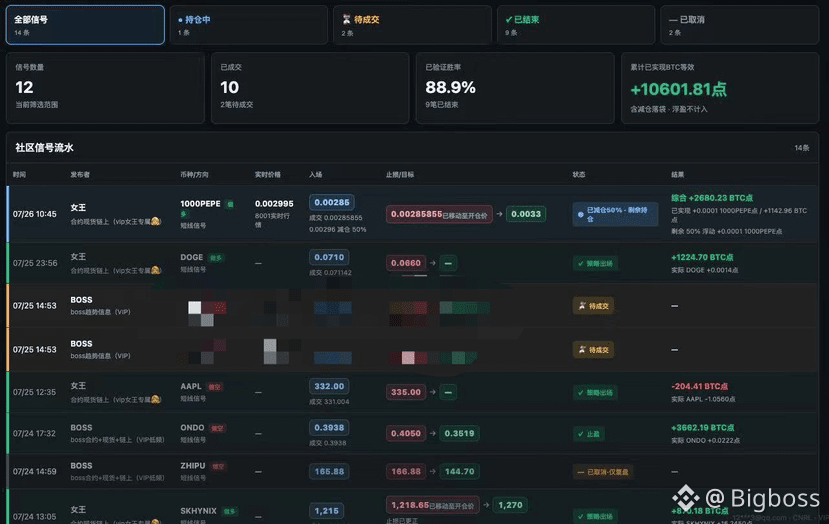The height and width of the screenshot is (524, 829).
Task: Click the 0.0660 stop-loss badge
Action: point(406,263)
